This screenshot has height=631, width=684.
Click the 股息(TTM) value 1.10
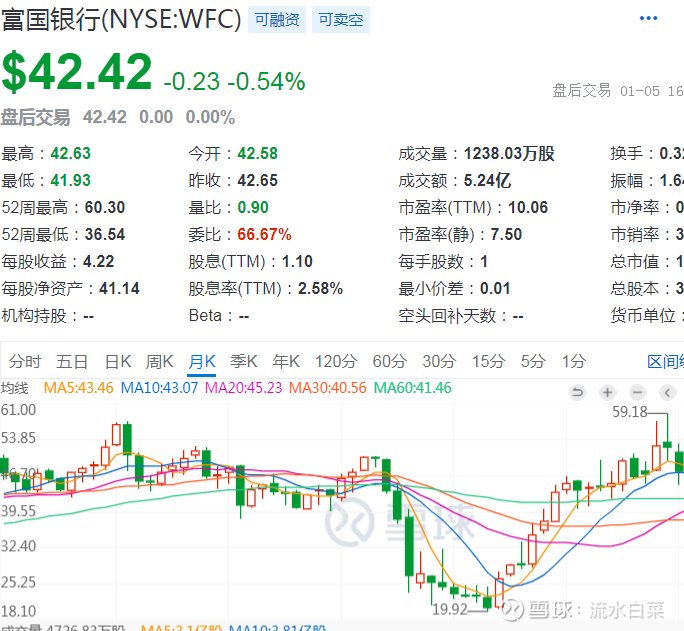click(297, 262)
